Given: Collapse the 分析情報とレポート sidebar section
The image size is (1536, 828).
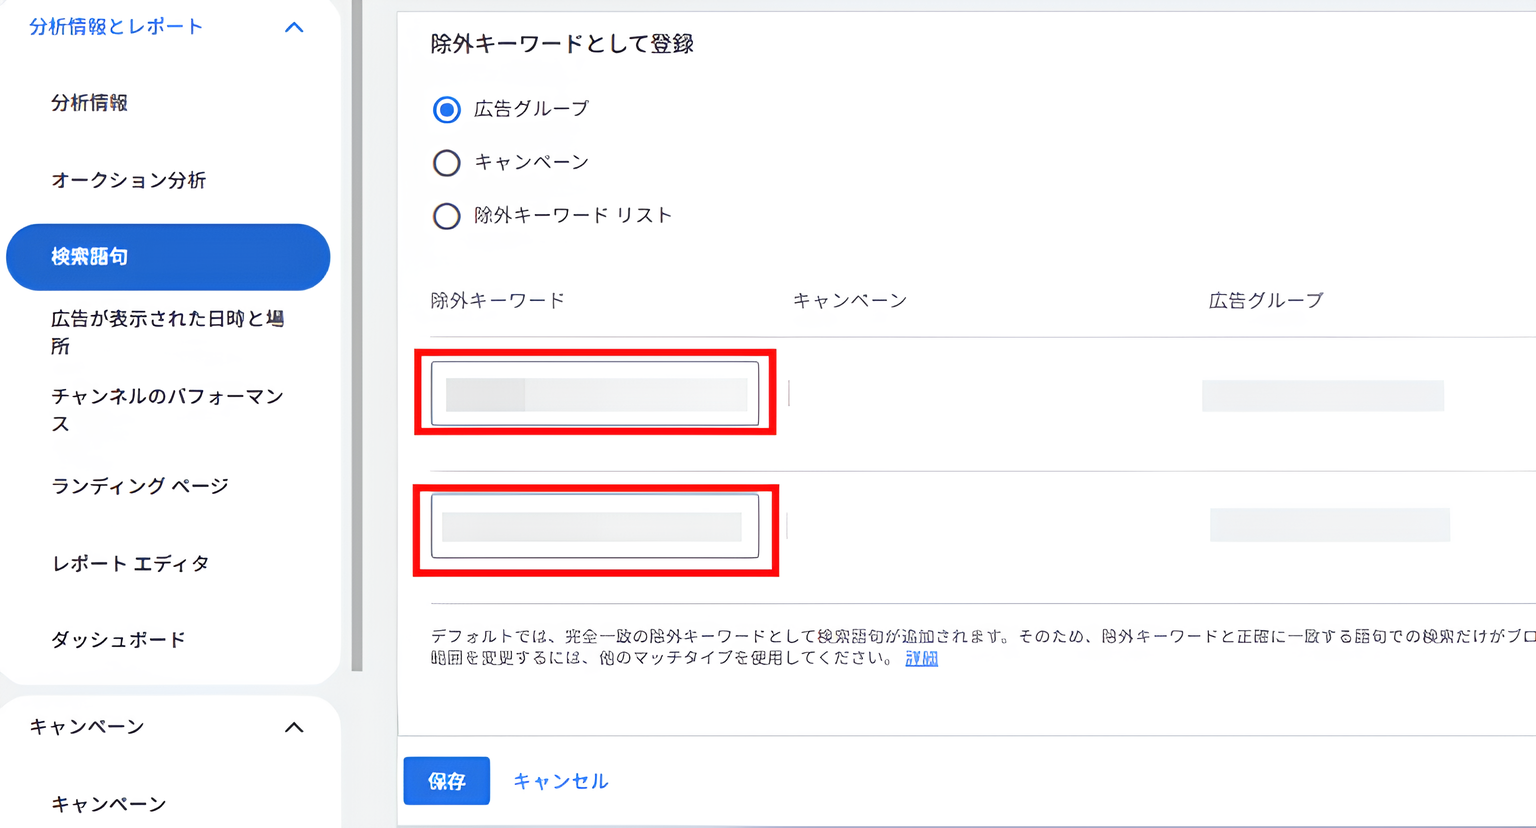Looking at the screenshot, I should [293, 27].
